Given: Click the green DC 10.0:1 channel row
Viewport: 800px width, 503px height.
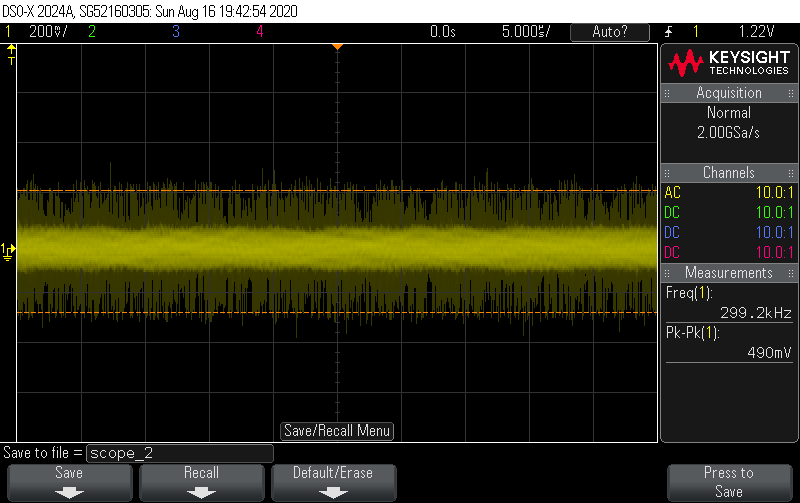Looking at the screenshot, I should click(x=729, y=212).
